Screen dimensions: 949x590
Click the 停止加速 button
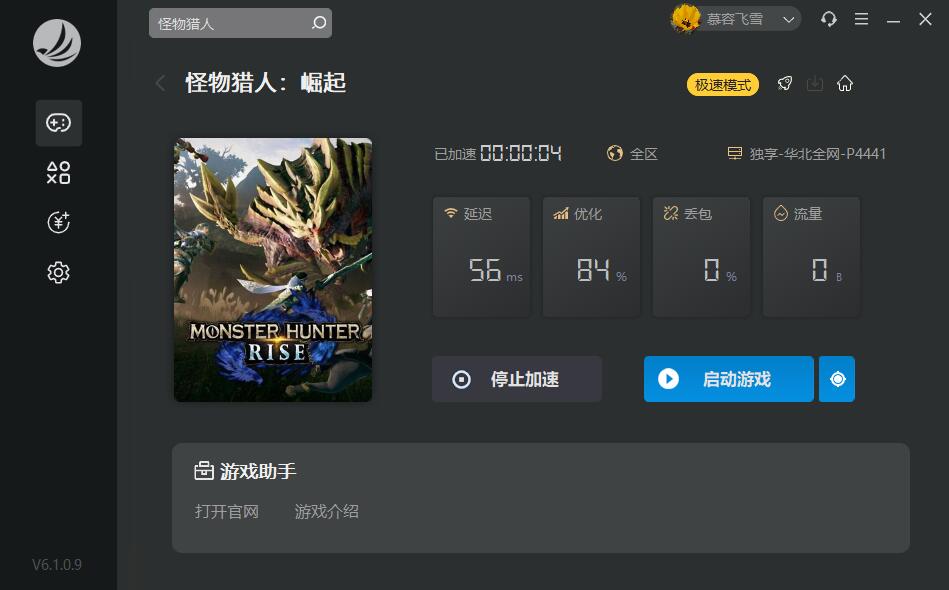click(x=517, y=379)
